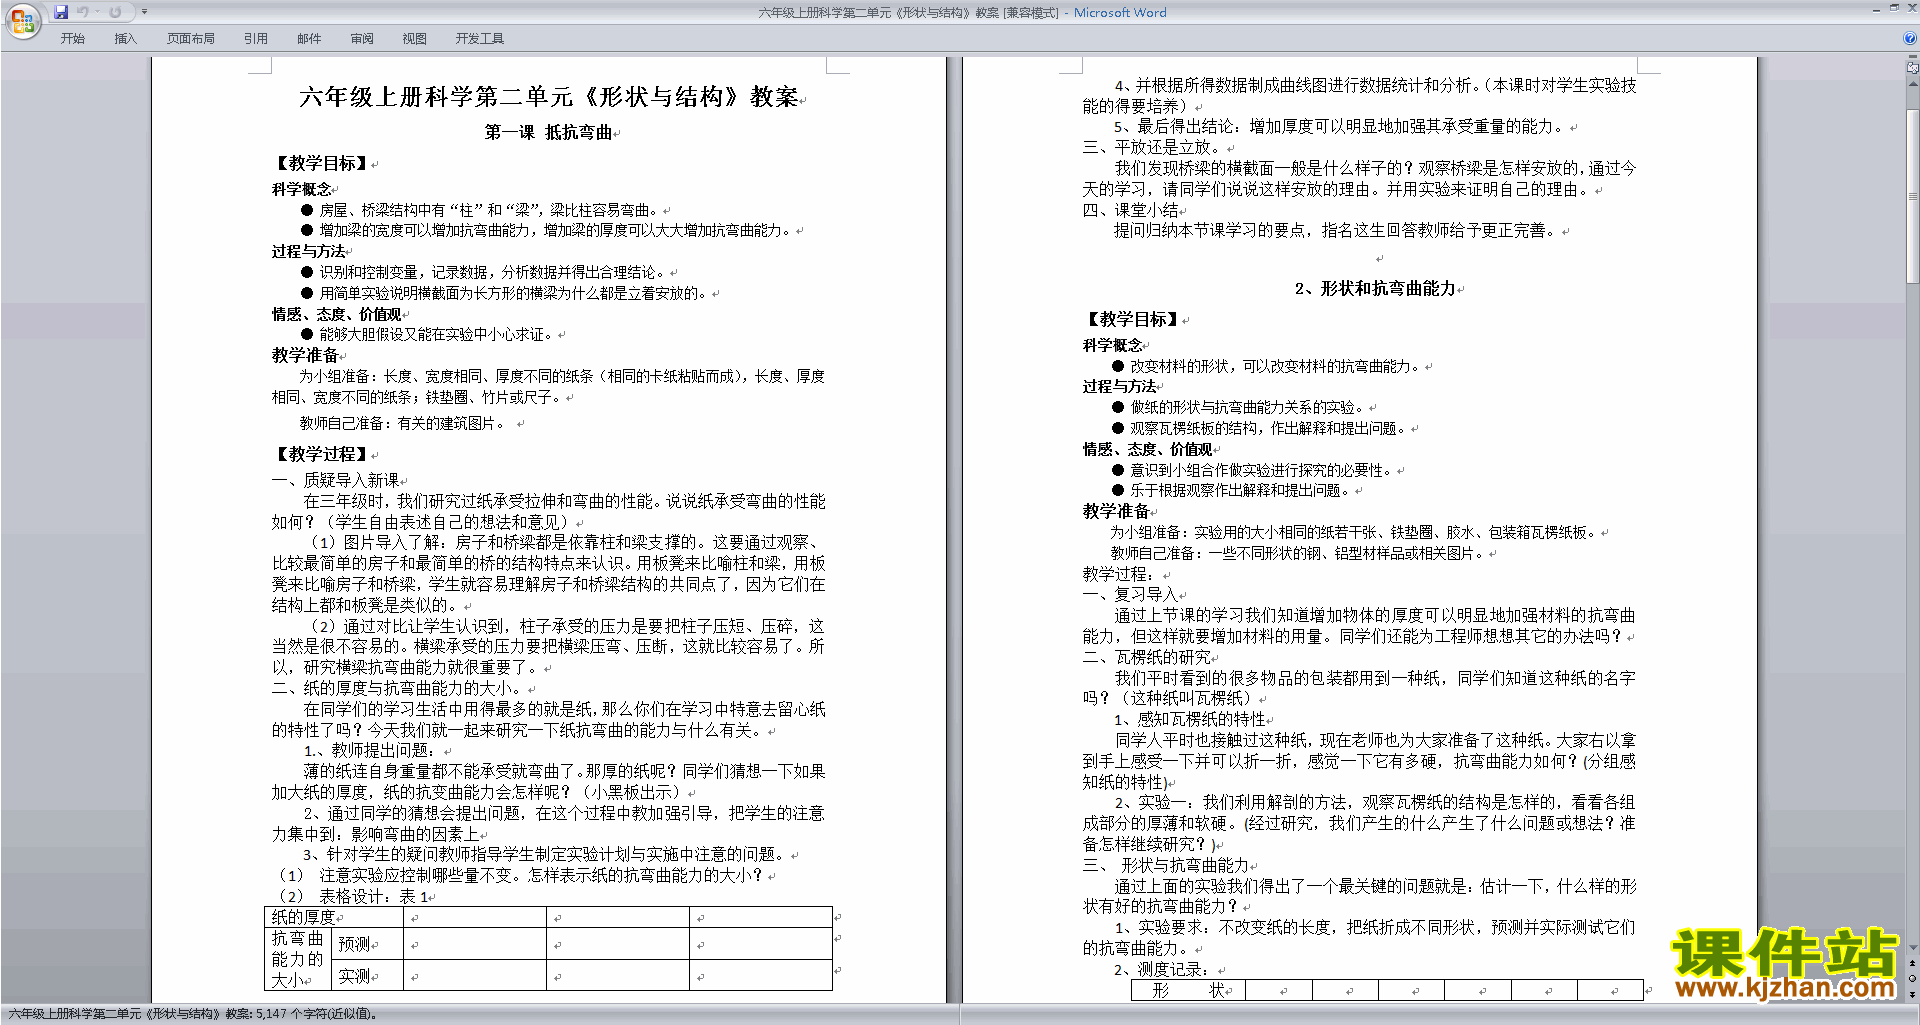The height and width of the screenshot is (1025, 1920).
Task: Expand Customize Quick Access Toolbar dropdown
Action: click(x=144, y=12)
